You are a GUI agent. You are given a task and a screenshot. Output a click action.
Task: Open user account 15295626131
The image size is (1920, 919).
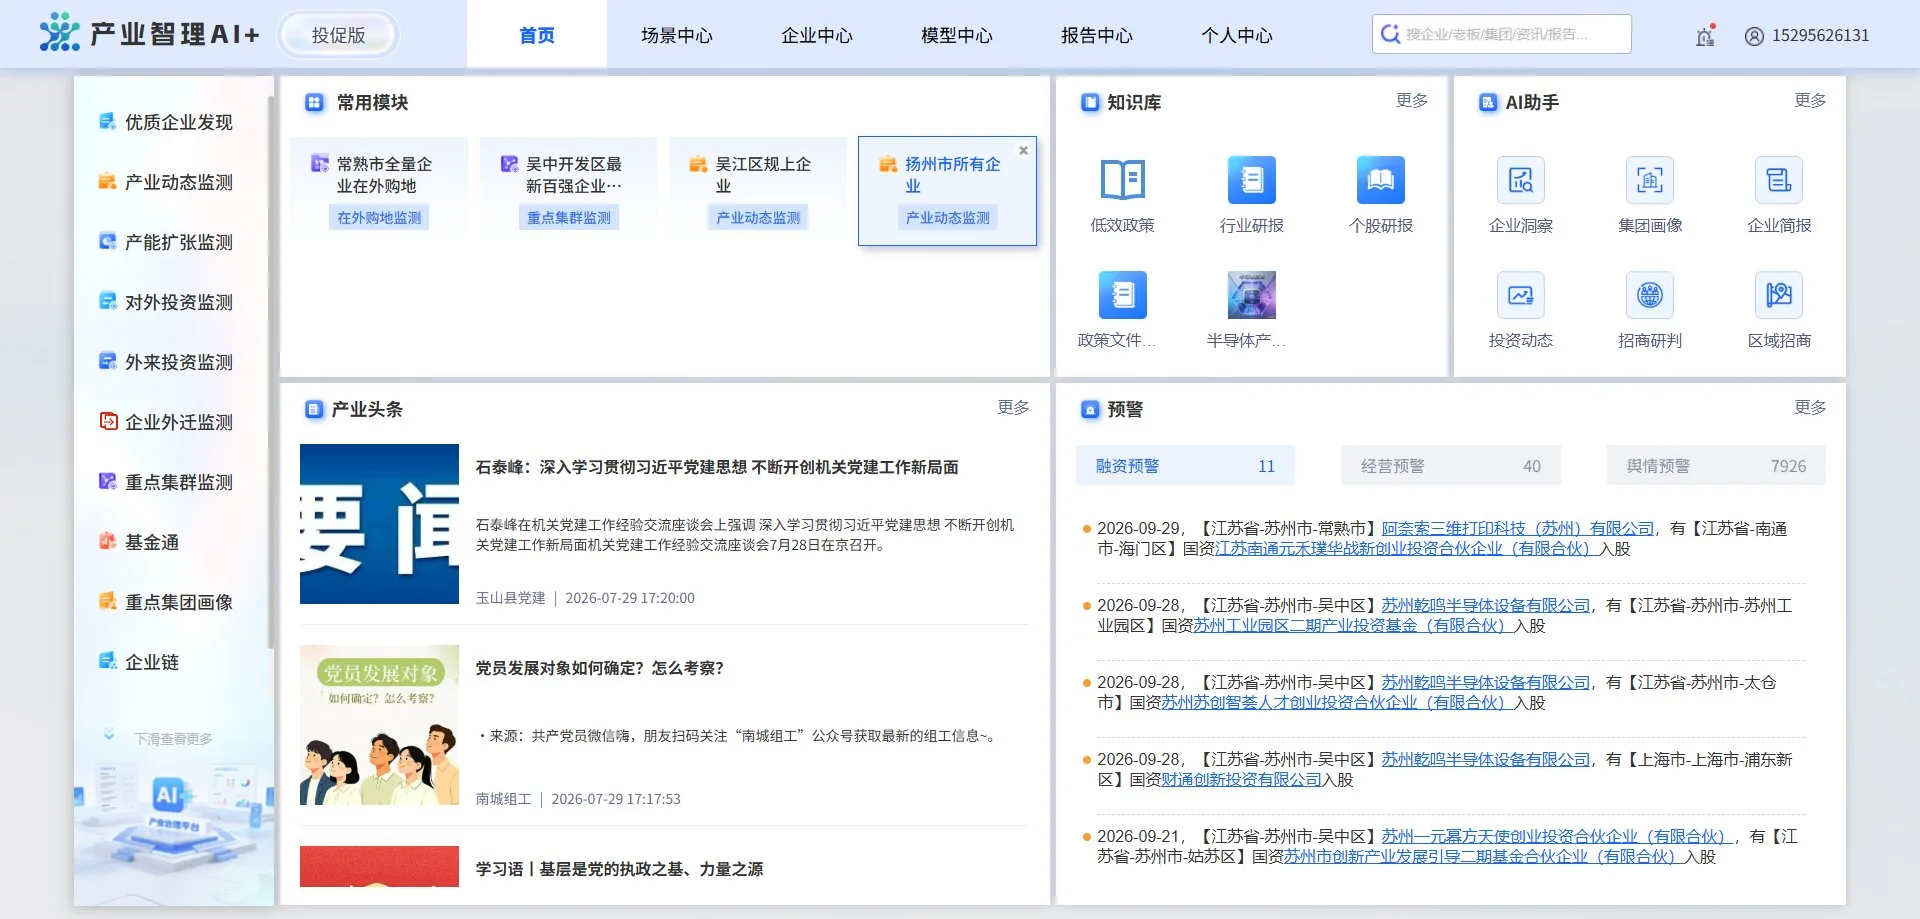click(x=1807, y=36)
